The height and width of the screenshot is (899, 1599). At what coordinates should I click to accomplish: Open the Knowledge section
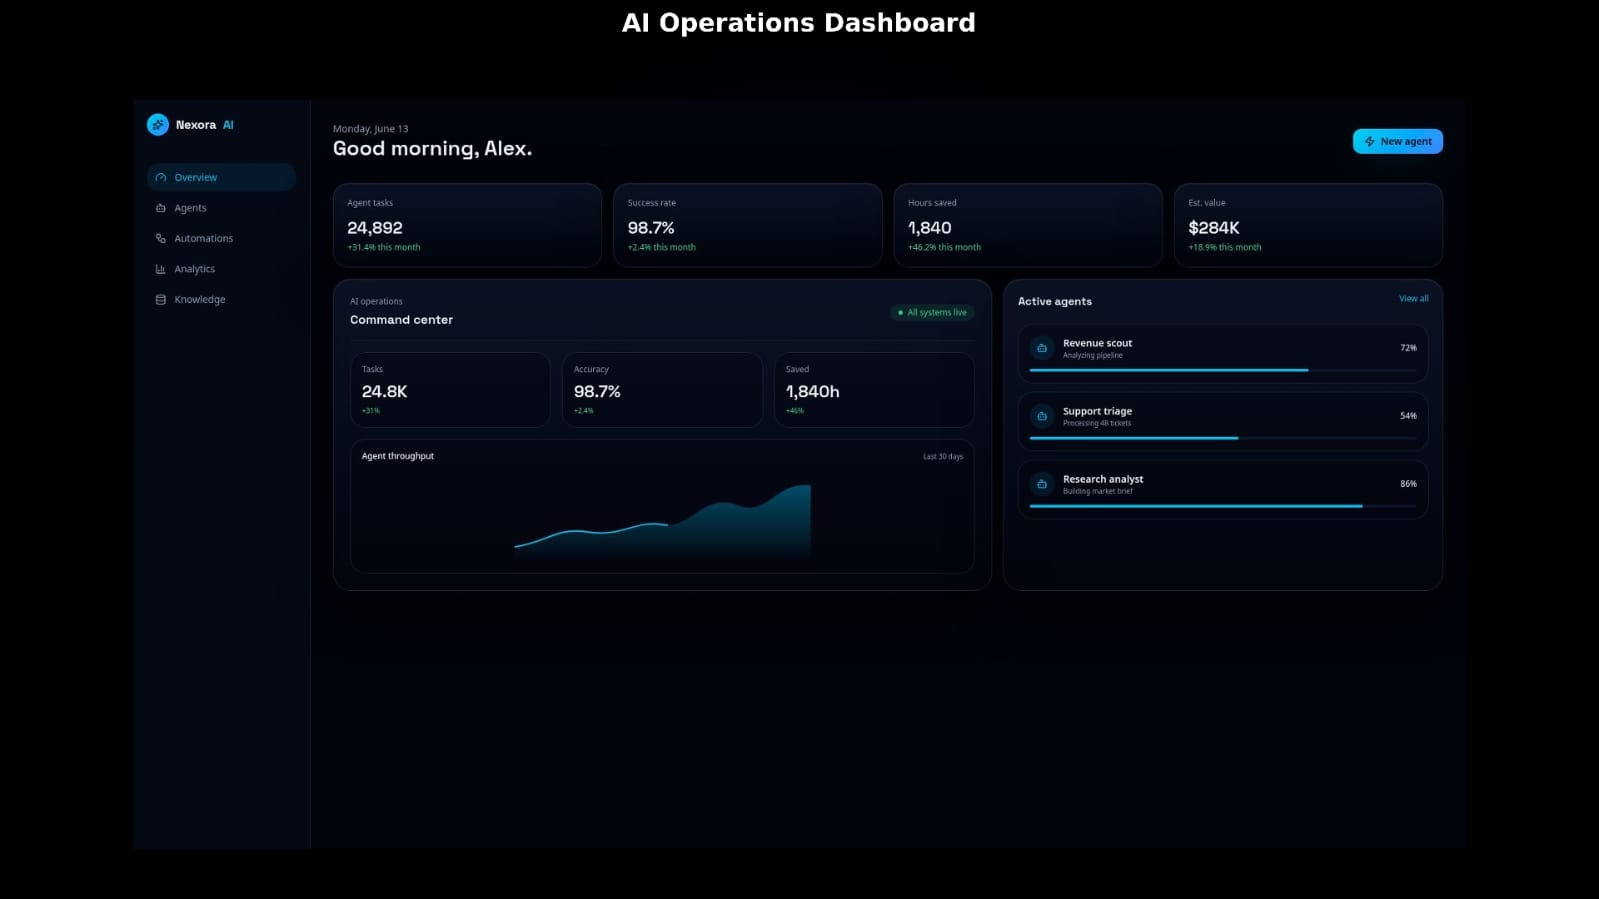click(221, 300)
